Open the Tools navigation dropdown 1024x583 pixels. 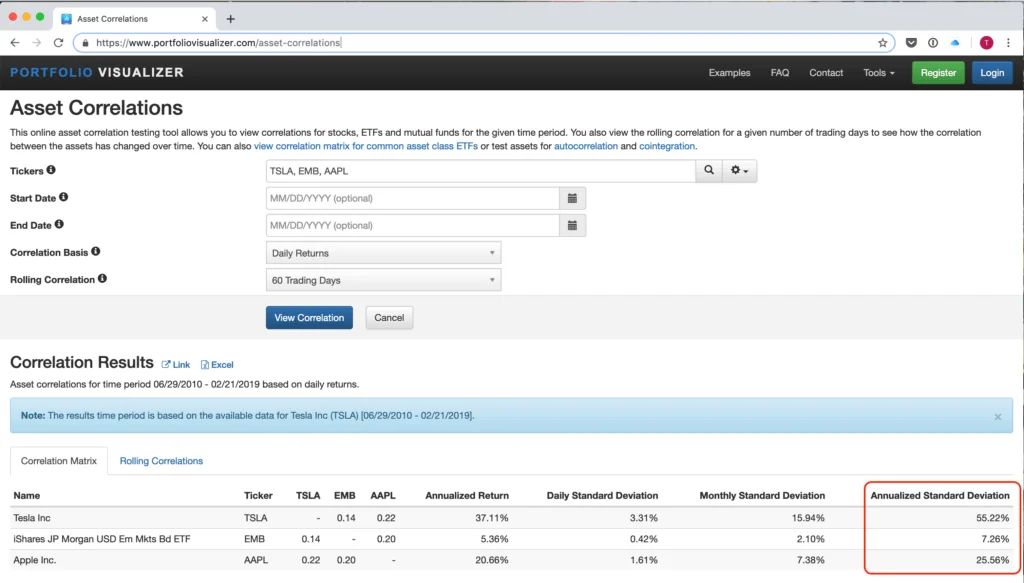[x=878, y=72]
